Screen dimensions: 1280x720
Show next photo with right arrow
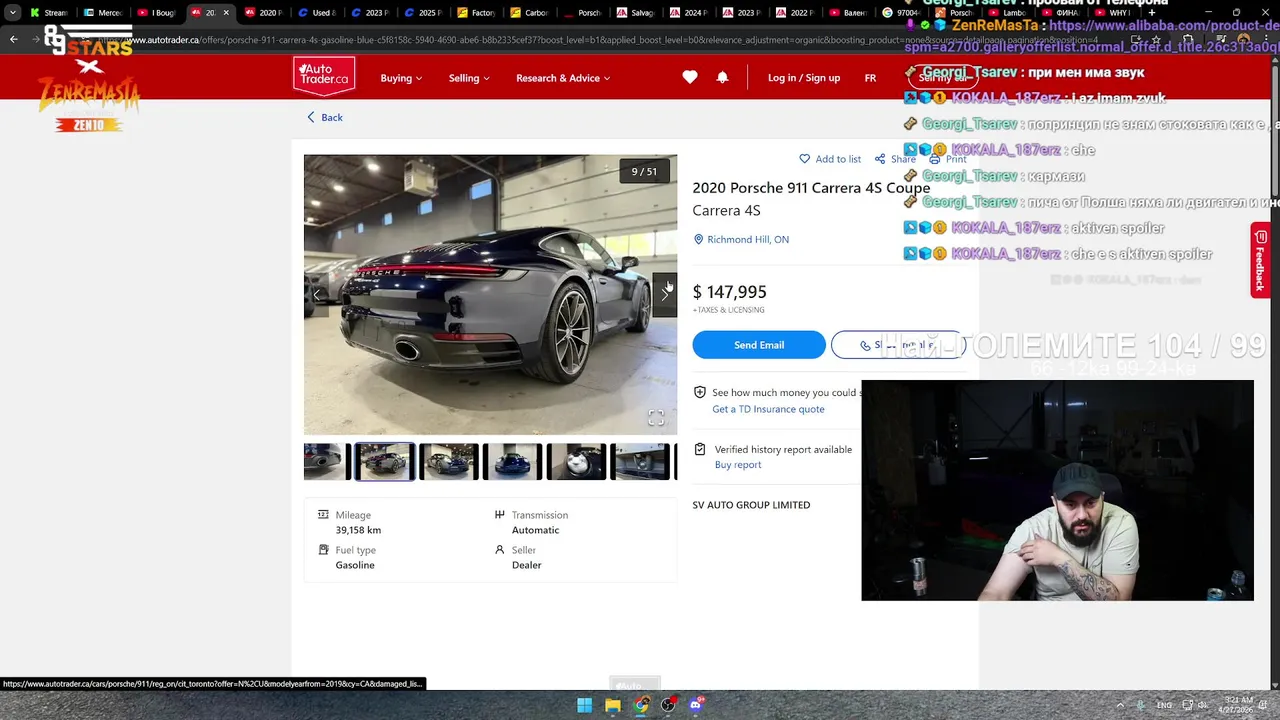[665, 294]
